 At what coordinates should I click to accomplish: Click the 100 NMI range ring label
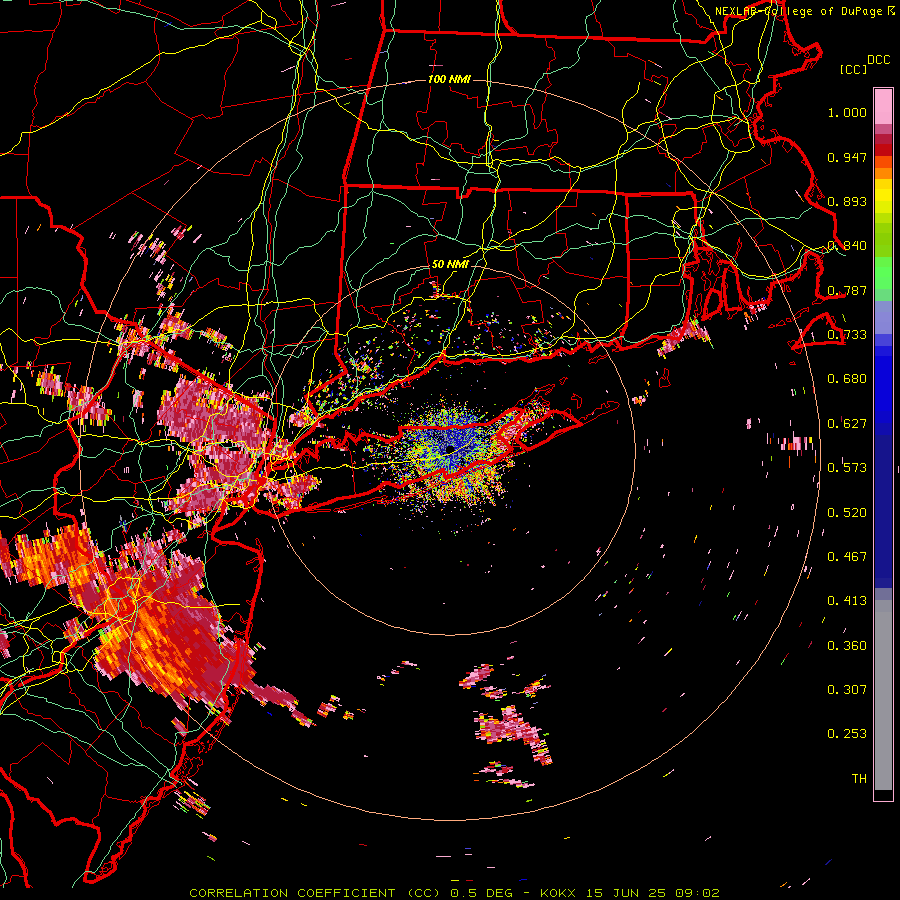click(x=449, y=79)
